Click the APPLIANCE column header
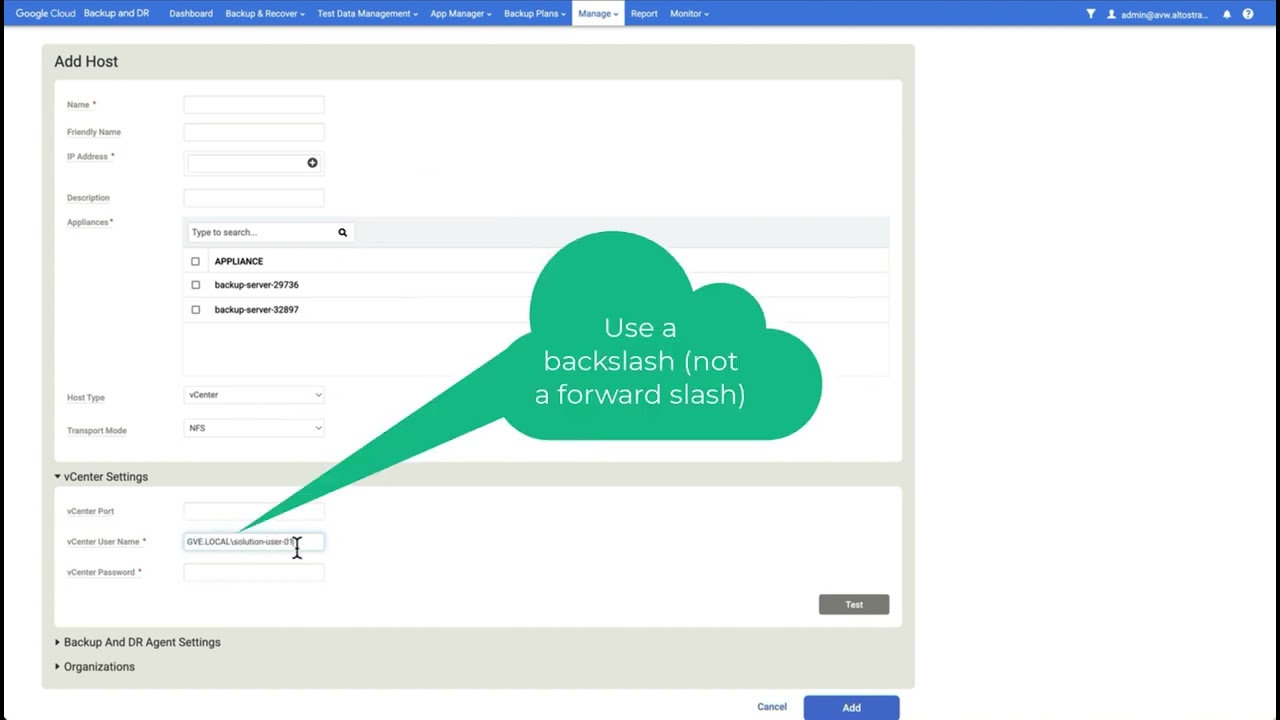Viewport: 1280px width, 720px height. tap(239, 261)
